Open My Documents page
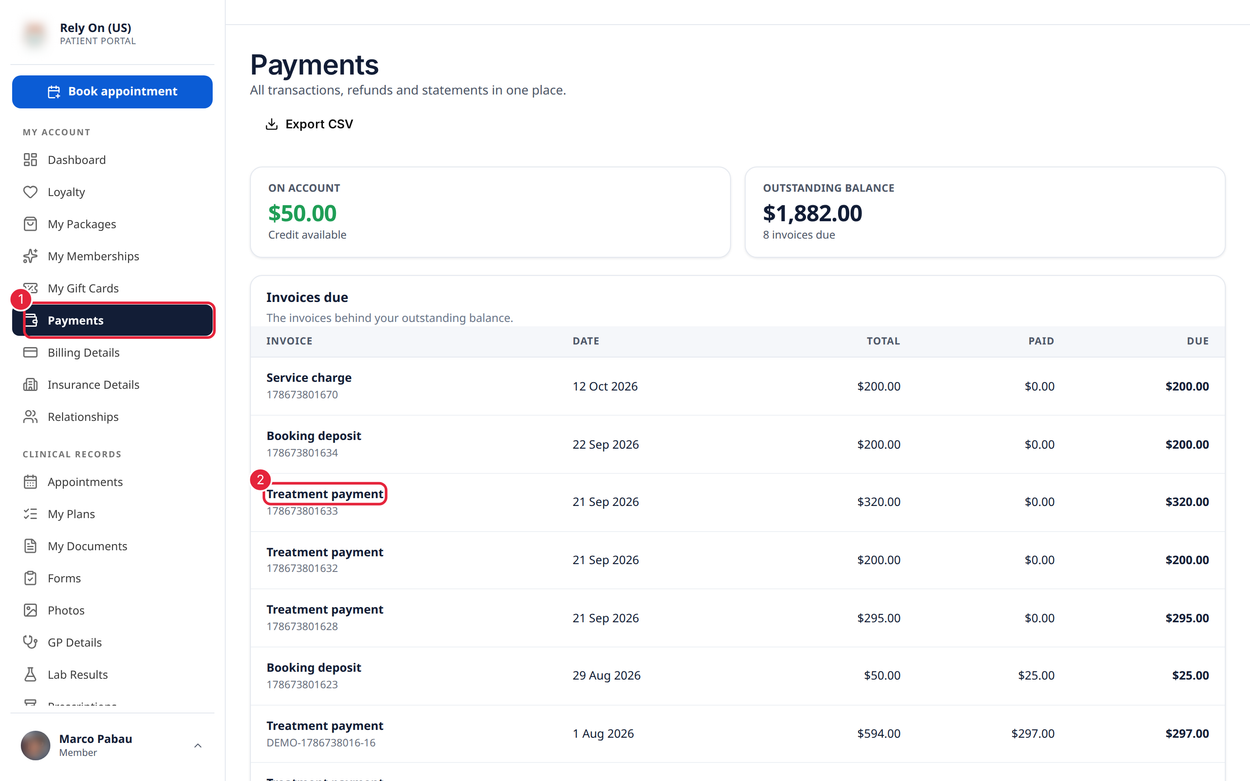 click(112, 546)
